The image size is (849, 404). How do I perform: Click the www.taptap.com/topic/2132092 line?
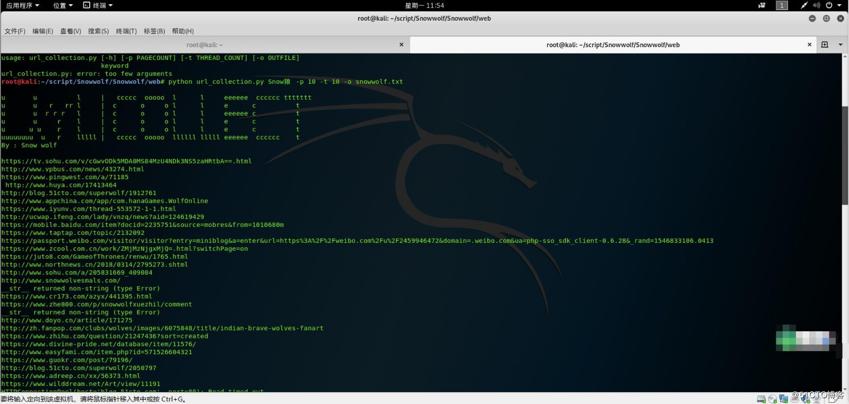pos(73,233)
